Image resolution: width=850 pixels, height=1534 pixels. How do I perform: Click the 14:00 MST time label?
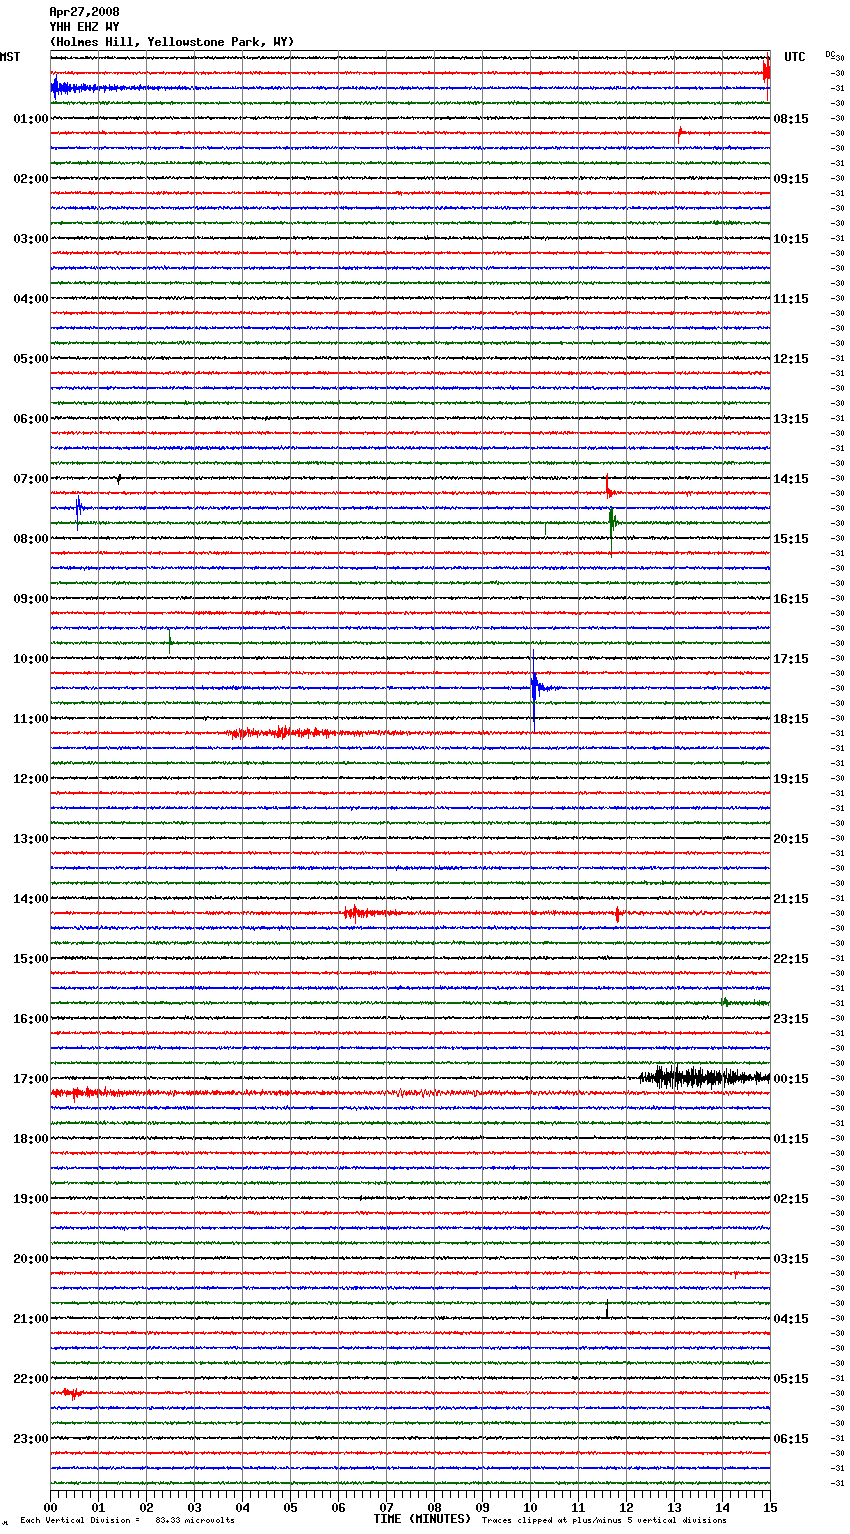[x=30, y=899]
